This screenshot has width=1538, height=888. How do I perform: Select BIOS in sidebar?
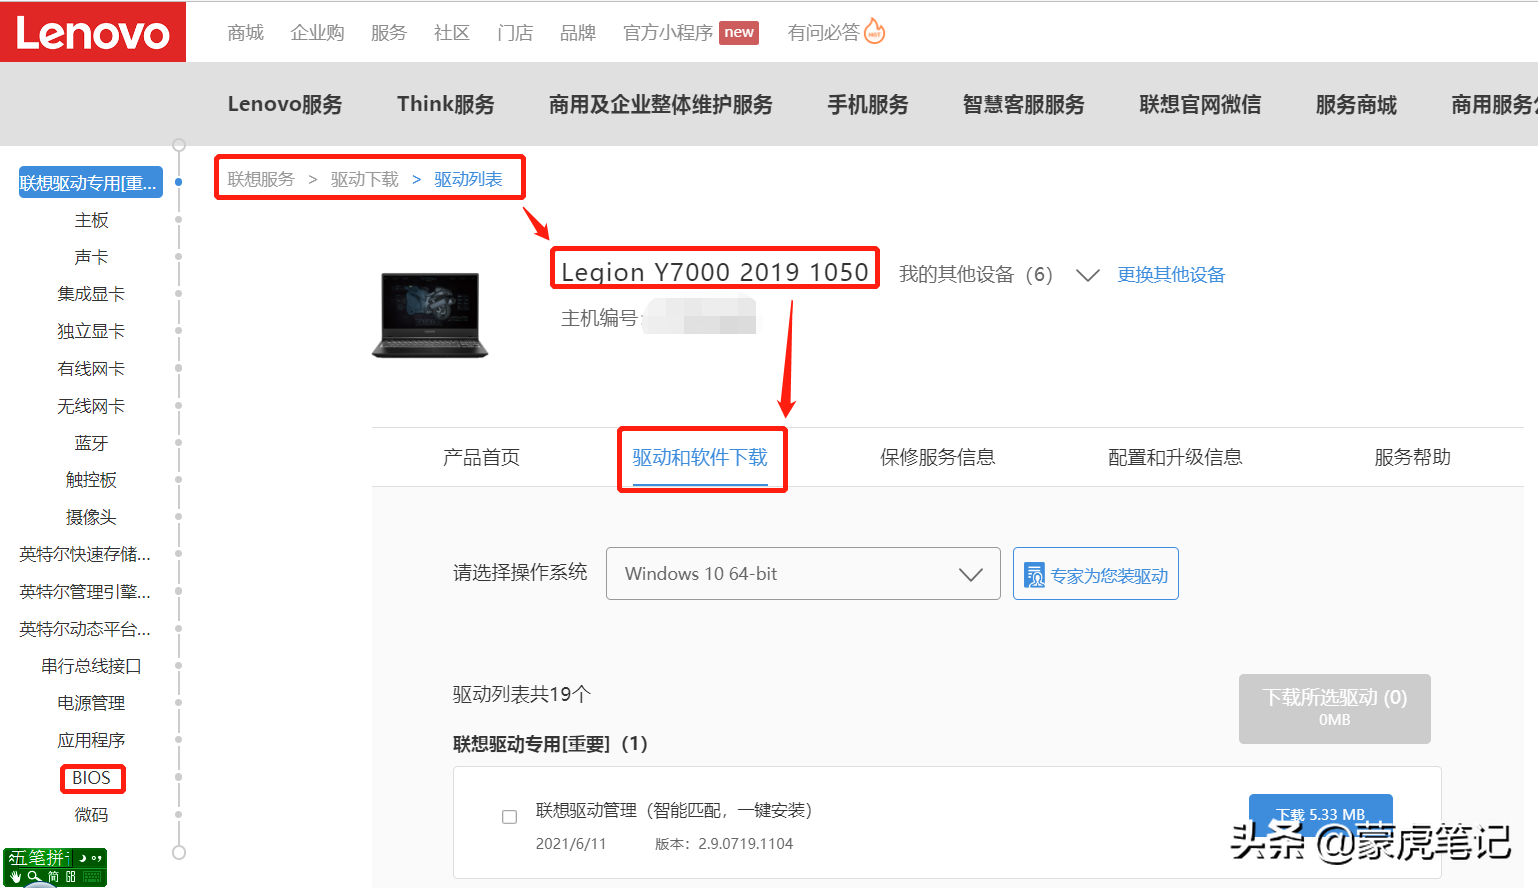point(91,777)
